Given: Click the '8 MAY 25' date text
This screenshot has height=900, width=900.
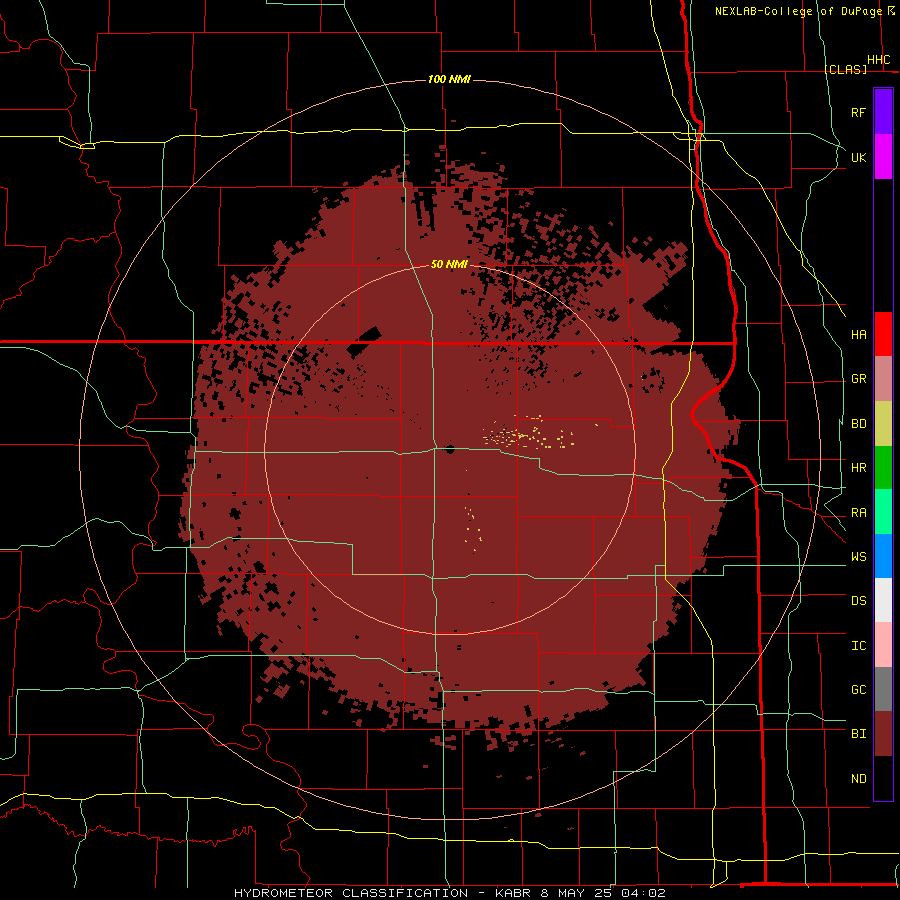Looking at the screenshot, I should tap(576, 893).
